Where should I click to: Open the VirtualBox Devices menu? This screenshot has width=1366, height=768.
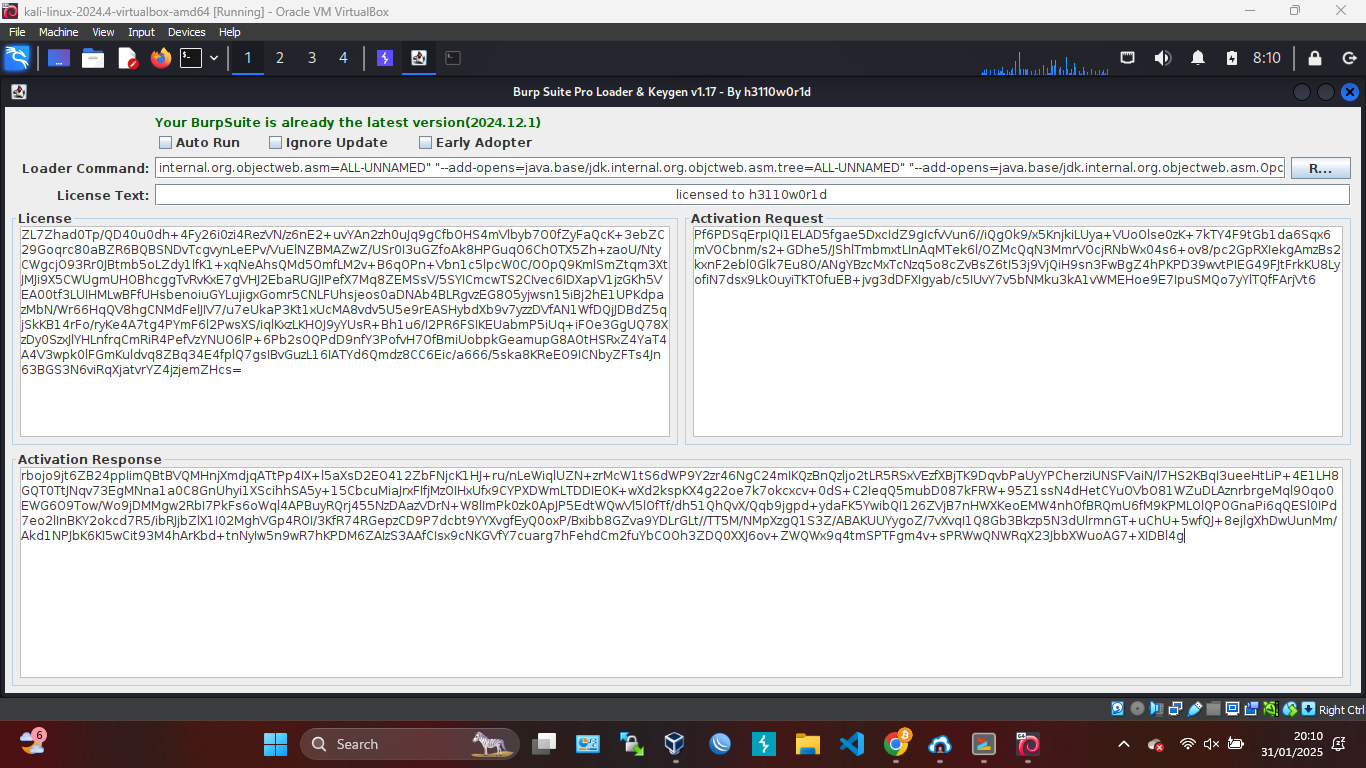187,32
